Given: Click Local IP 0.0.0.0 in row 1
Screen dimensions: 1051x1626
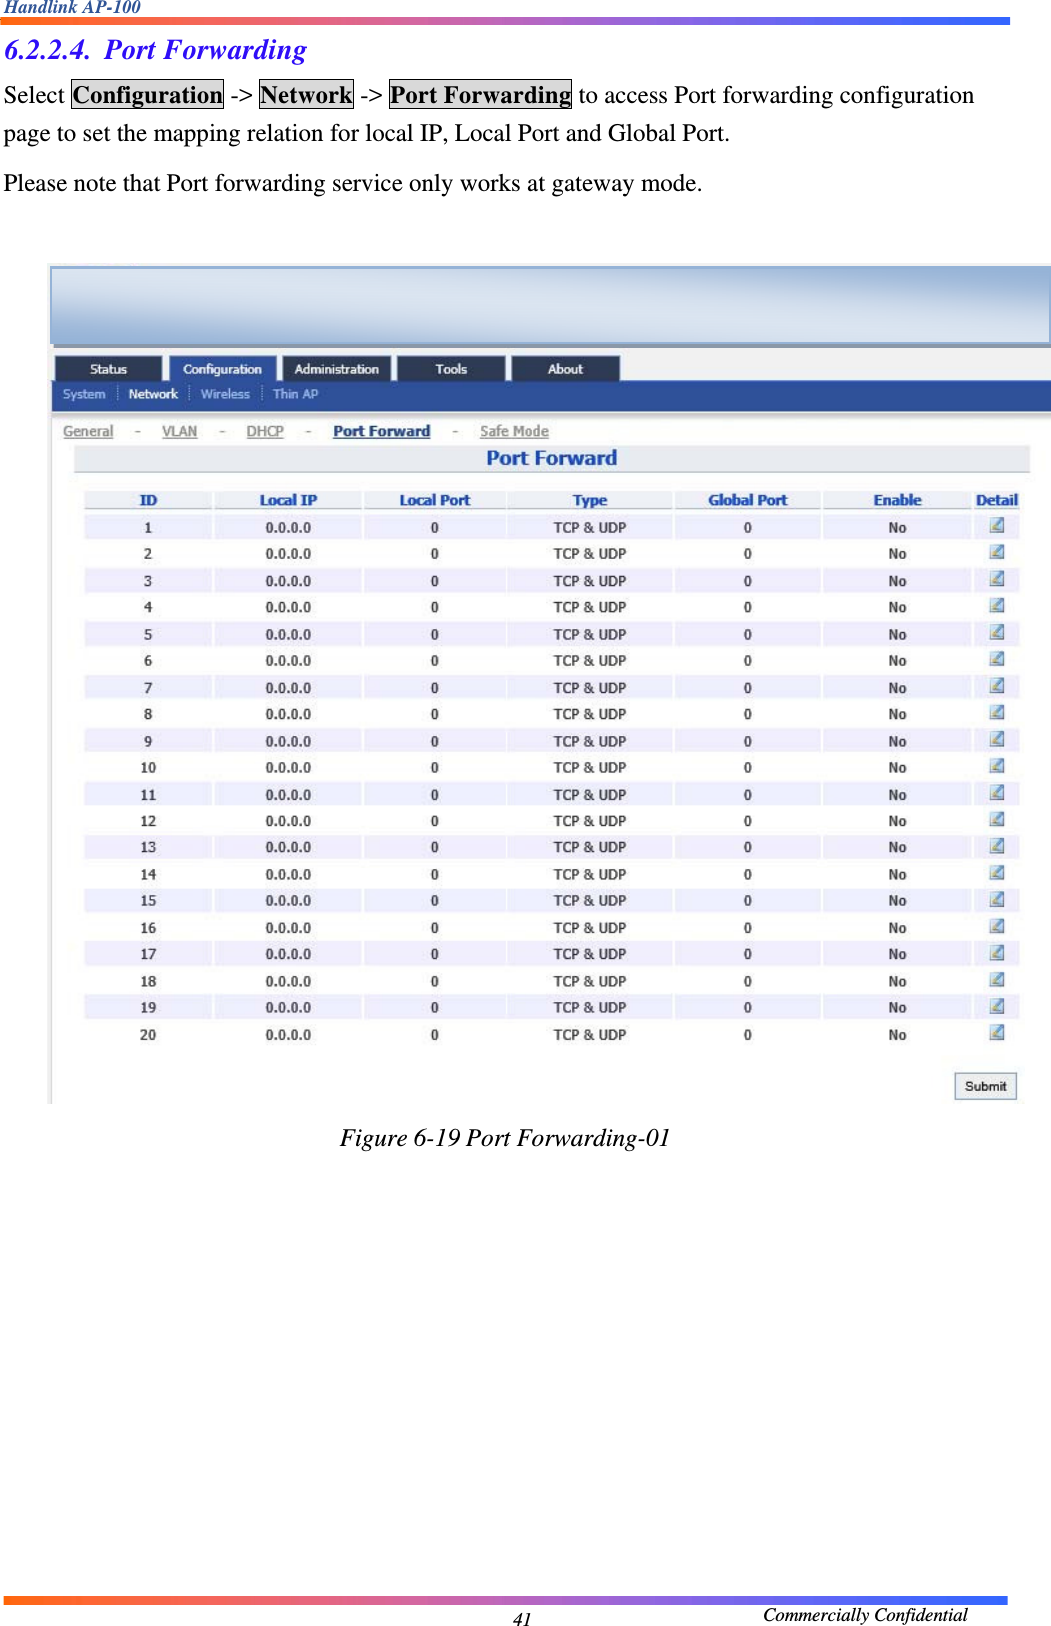Looking at the screenshot, I should pos(288,527).
